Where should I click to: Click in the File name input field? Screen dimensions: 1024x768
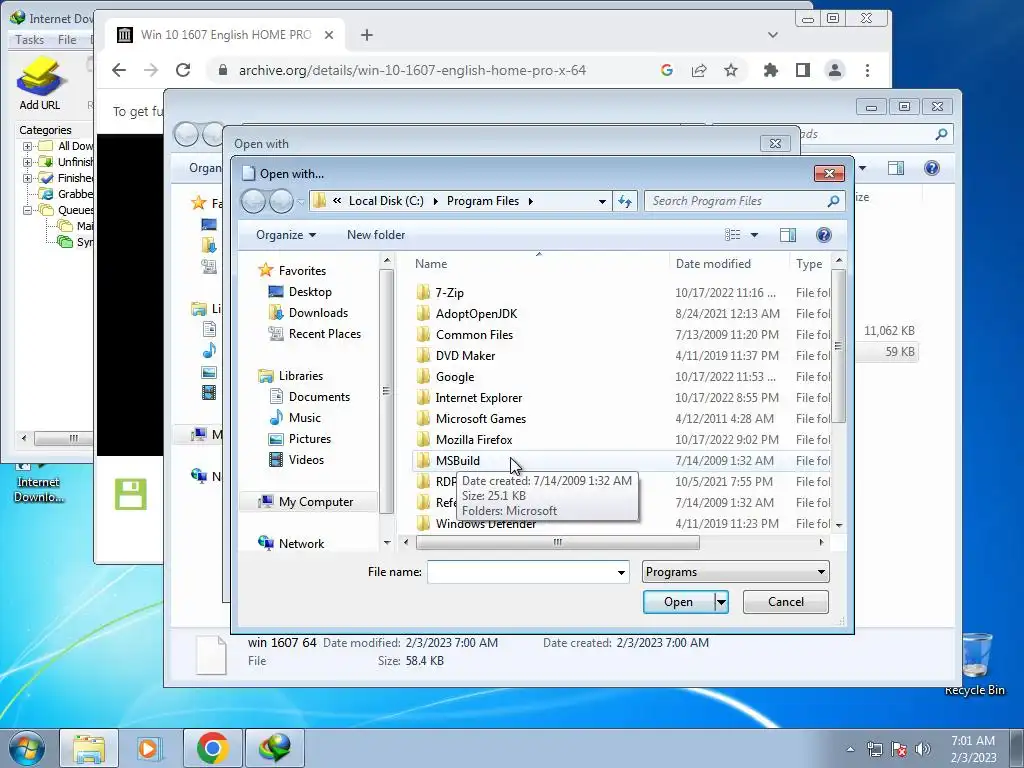[x=521, y=572]
